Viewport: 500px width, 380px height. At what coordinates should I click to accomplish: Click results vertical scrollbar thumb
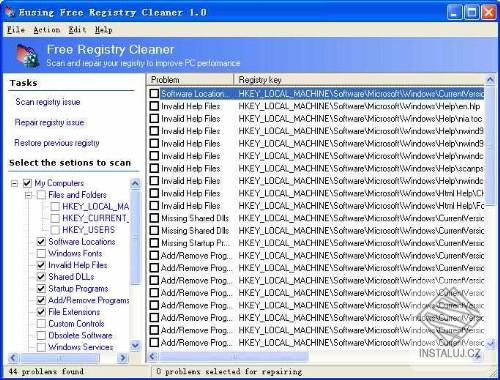[490, 145]
